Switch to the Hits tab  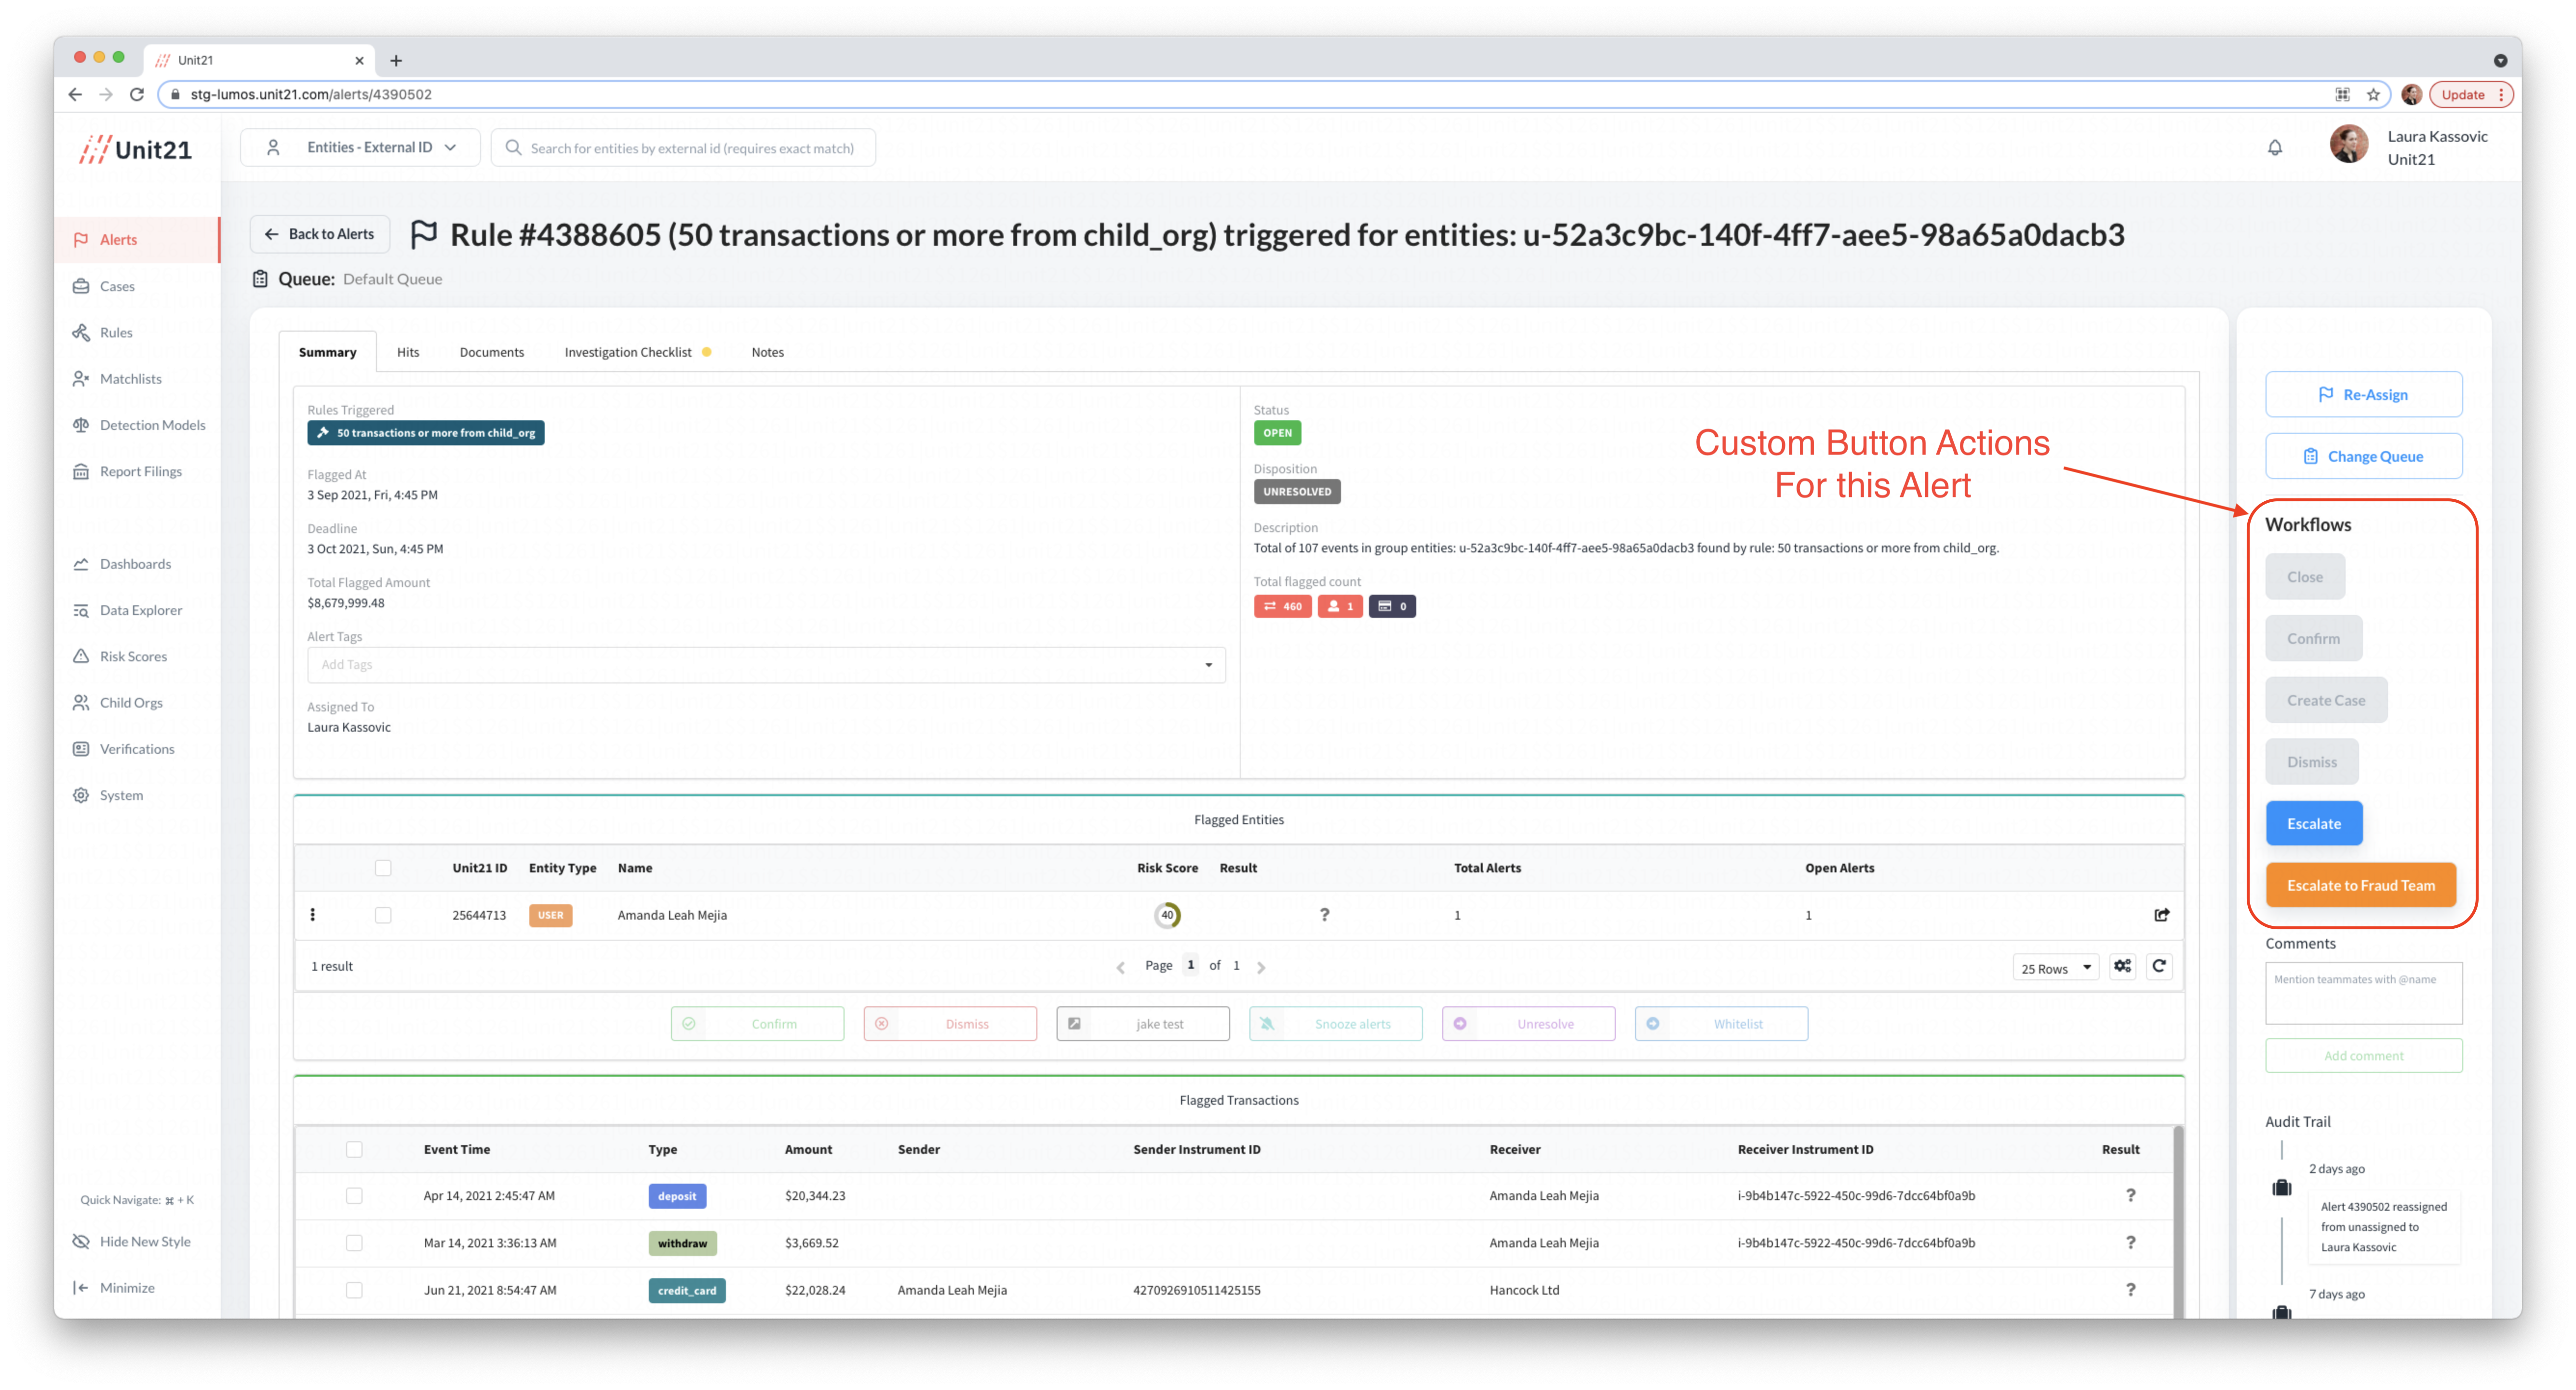[x=408, y=352]
